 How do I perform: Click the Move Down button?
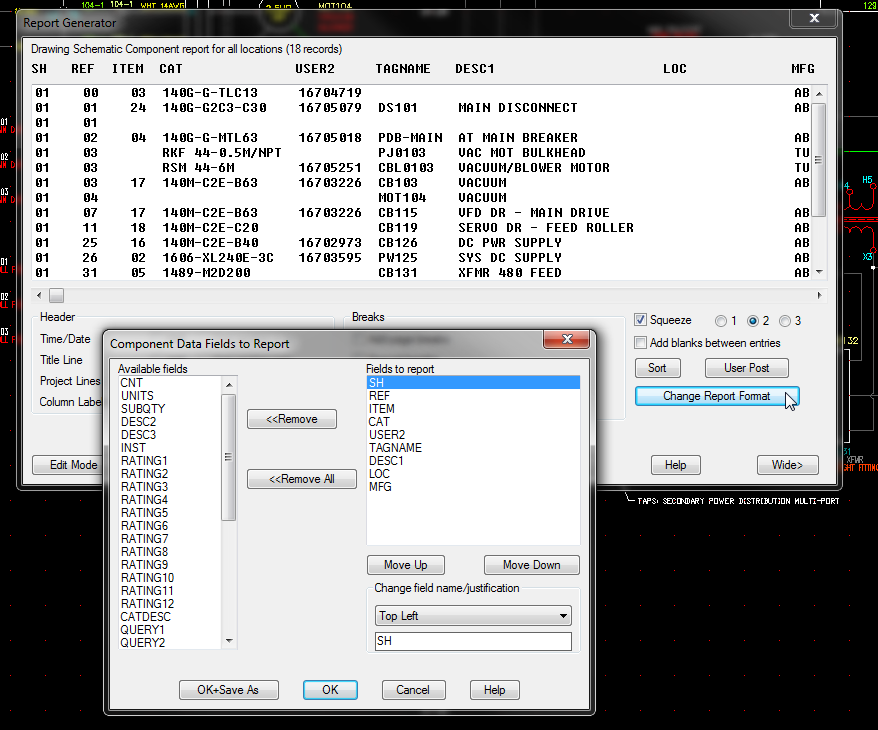click(531, 565)
